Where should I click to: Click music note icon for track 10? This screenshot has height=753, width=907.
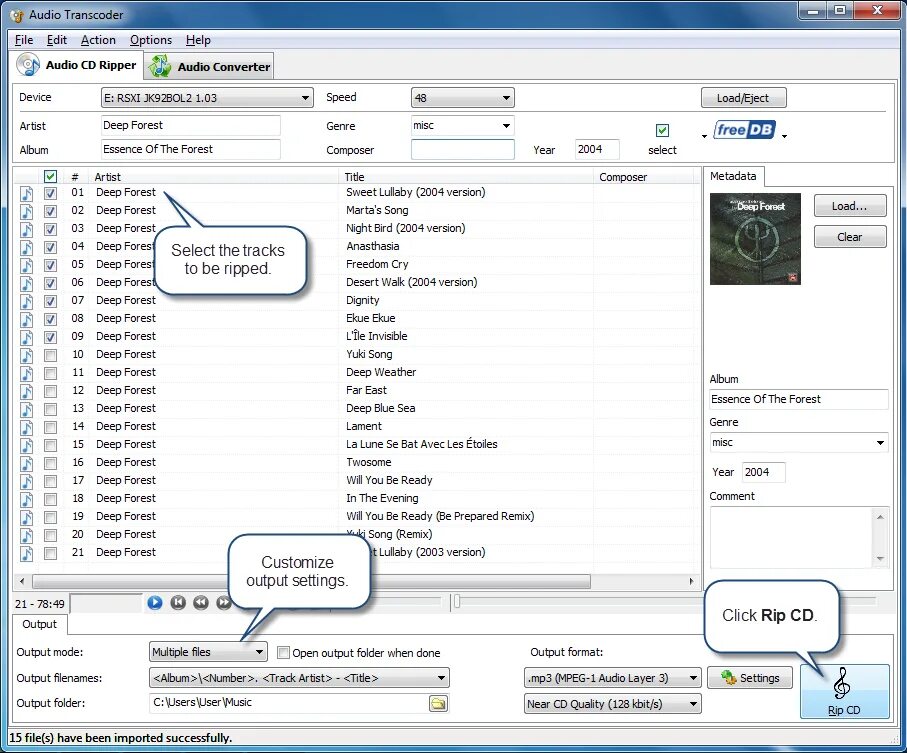(27, 355)
